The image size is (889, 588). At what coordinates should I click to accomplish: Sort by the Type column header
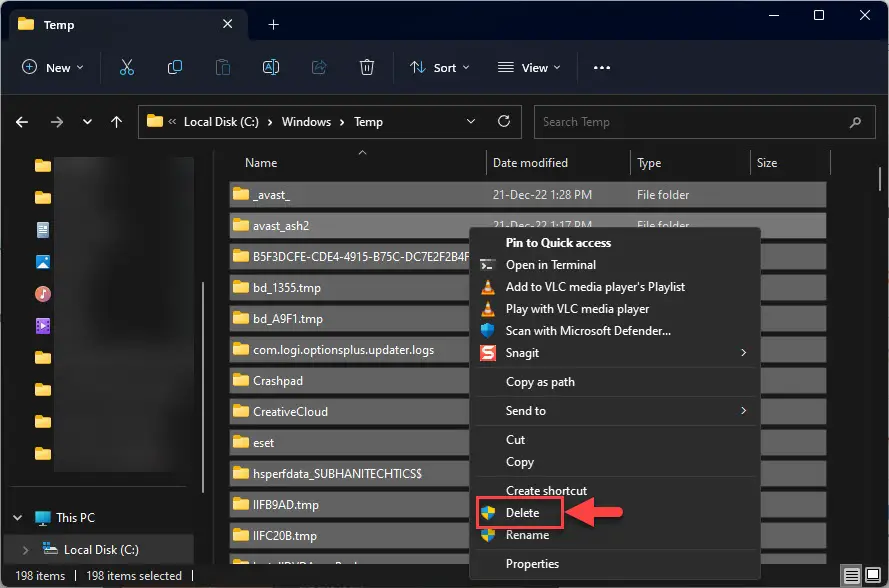click(690, 163)
